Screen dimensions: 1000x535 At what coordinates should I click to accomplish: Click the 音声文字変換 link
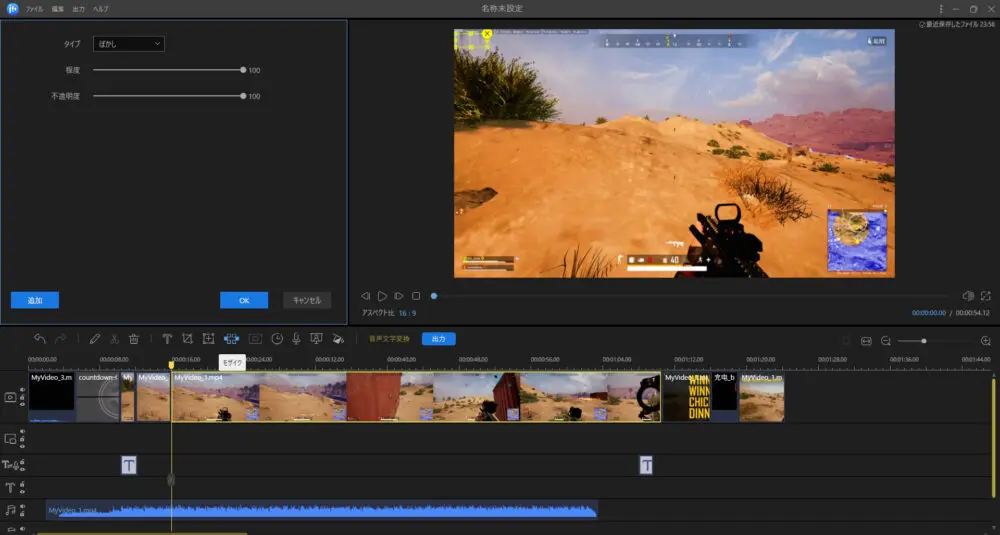(389, 339)
